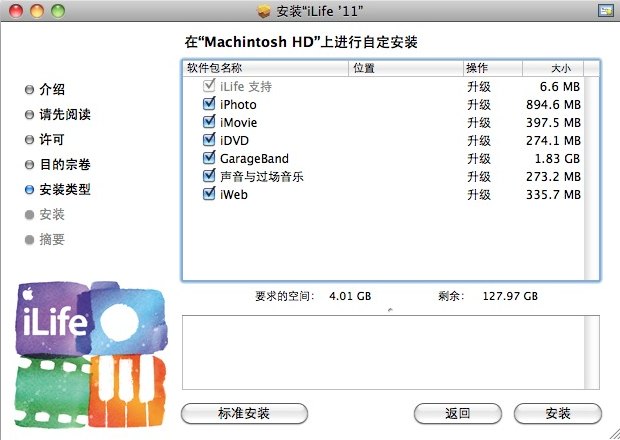
Task: Select the iPhoto row name
Action: pos(238,104)
